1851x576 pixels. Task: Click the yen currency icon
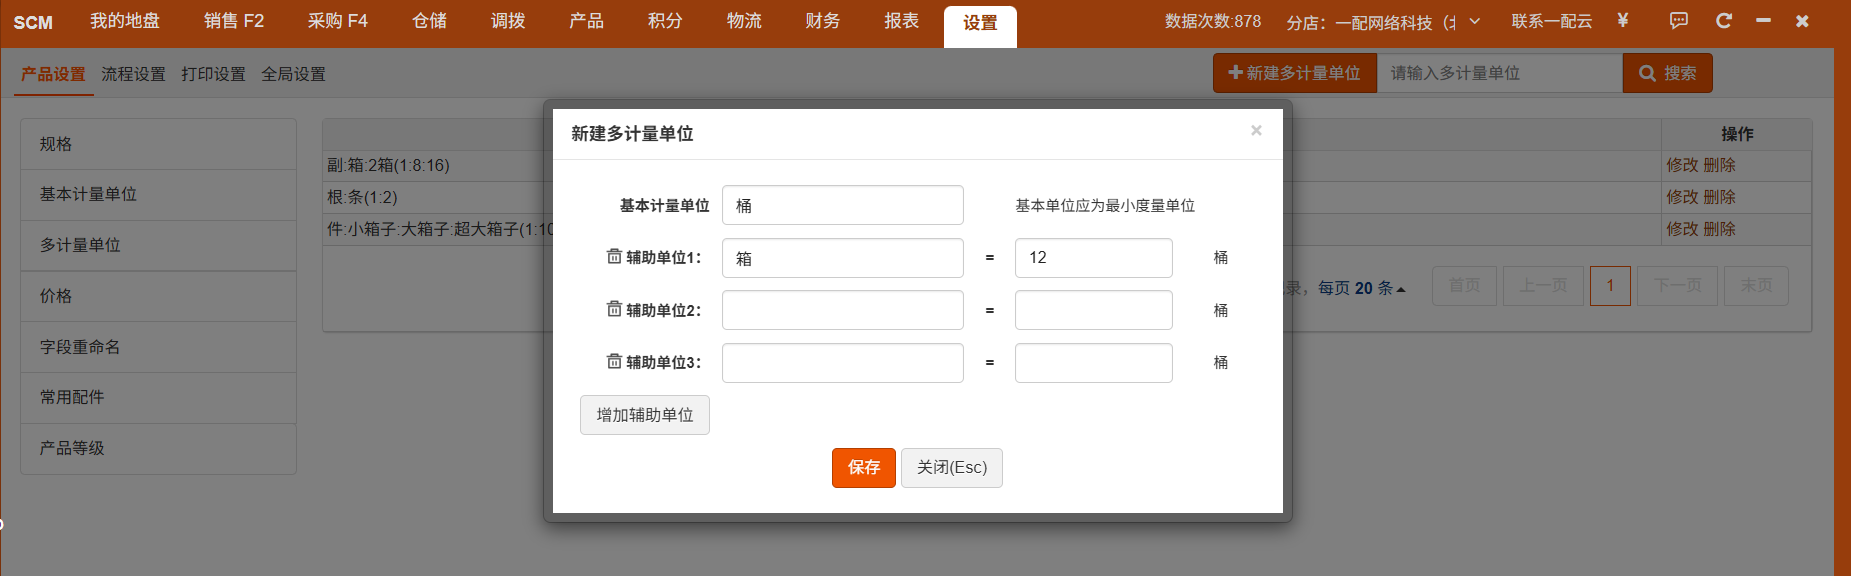tap(1623, 21)
